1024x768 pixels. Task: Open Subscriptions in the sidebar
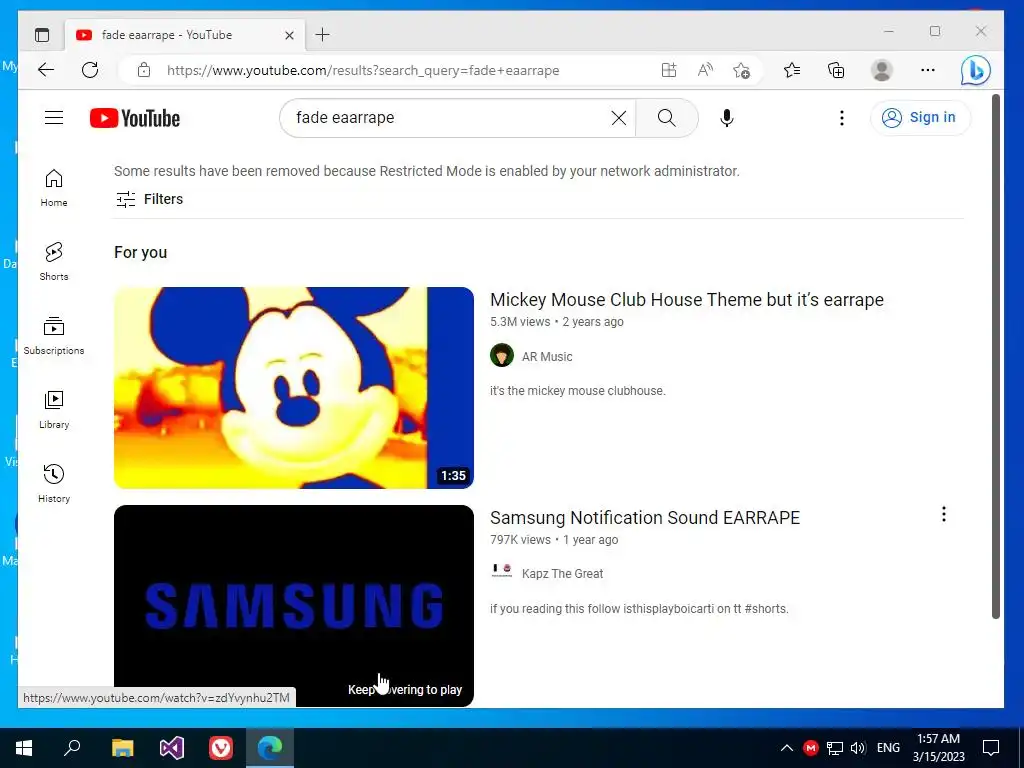click(54, 336)
